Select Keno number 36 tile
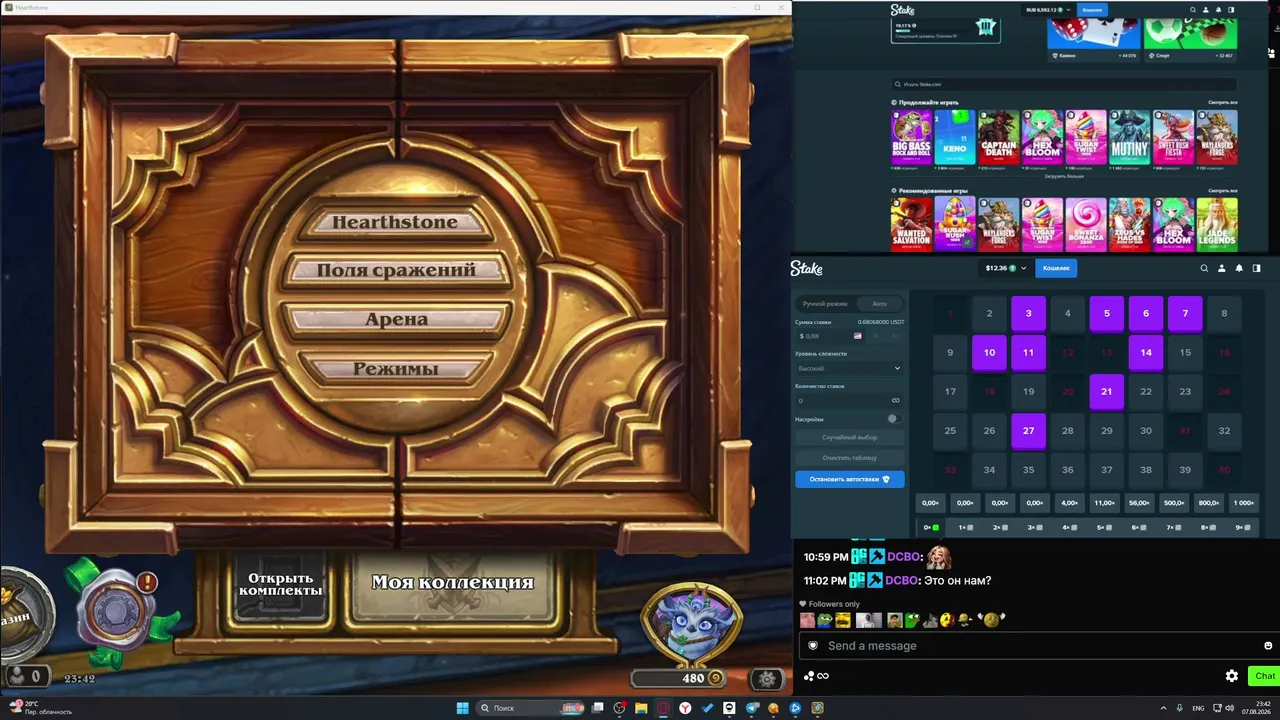The image size is (1280, 720). click(1067, 470)
